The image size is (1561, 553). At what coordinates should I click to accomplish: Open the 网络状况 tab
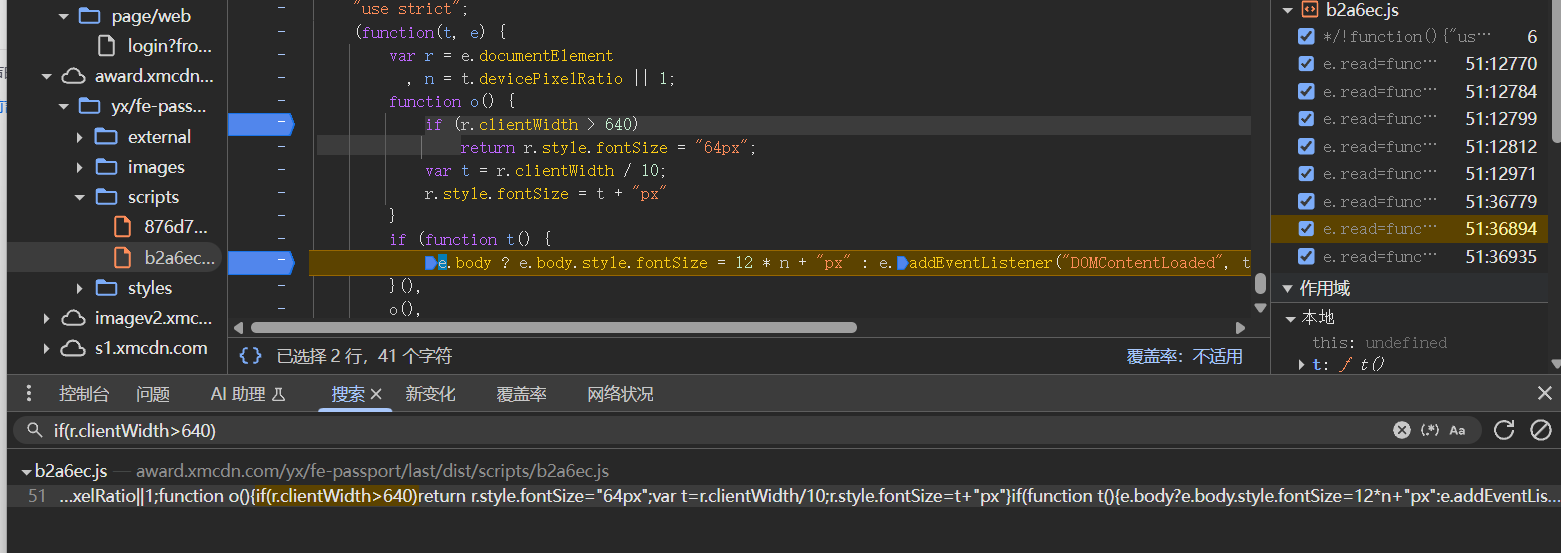pos(620,394)
